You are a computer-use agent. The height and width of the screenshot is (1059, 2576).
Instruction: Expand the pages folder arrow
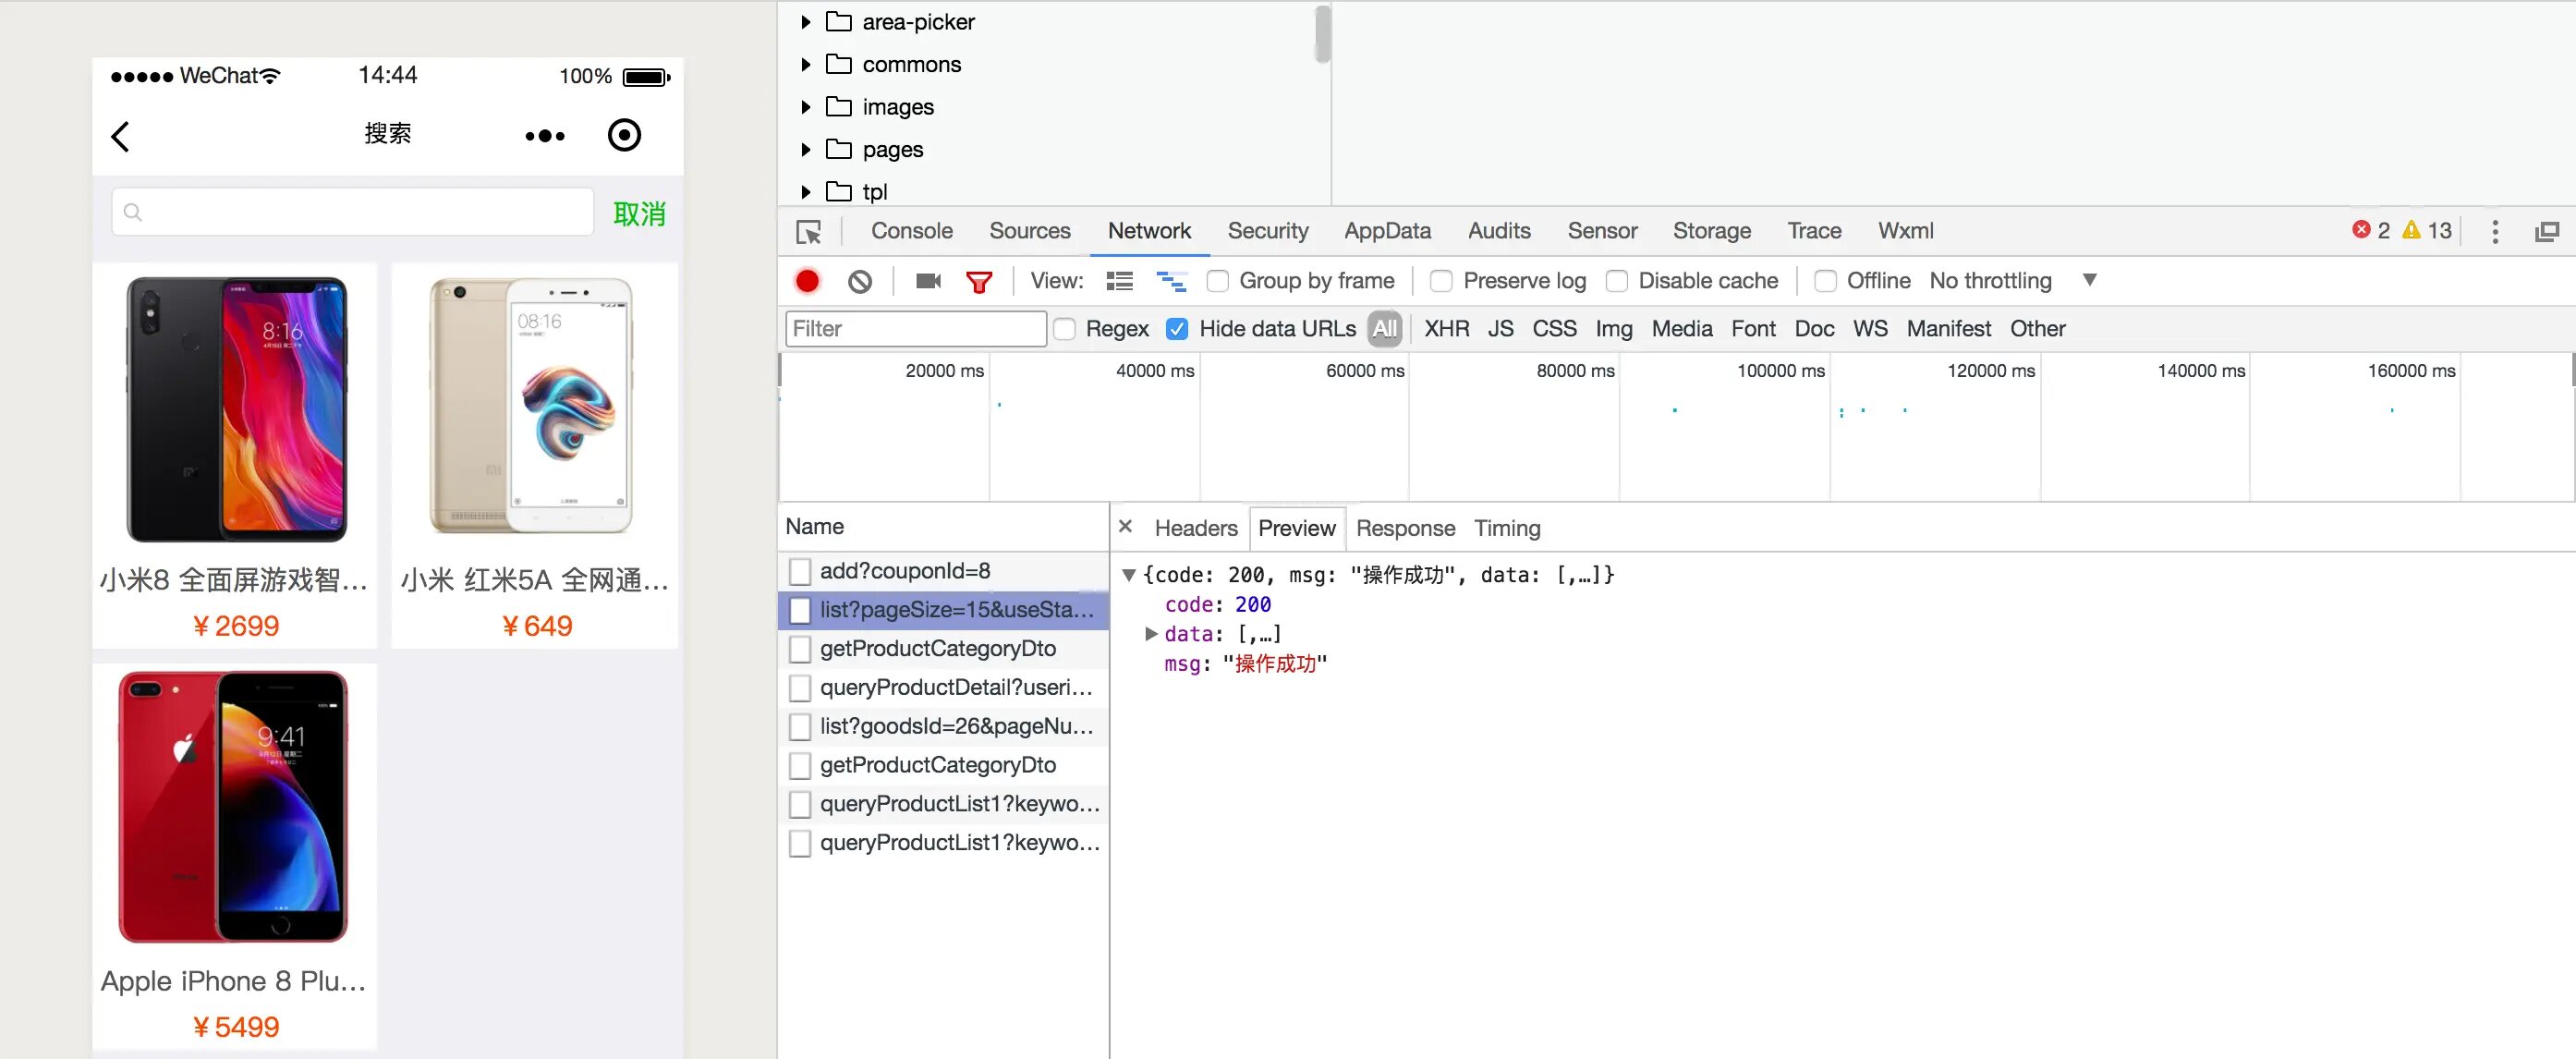[805, 149]
